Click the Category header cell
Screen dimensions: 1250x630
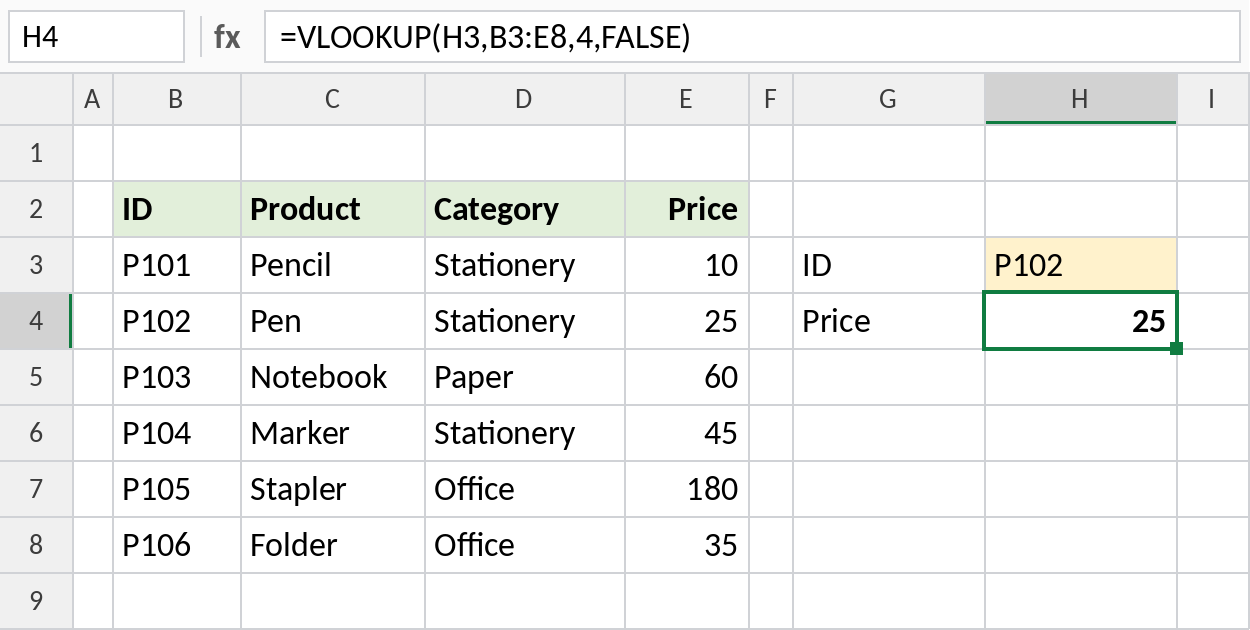pyautogui.click(x=525, y=209)
